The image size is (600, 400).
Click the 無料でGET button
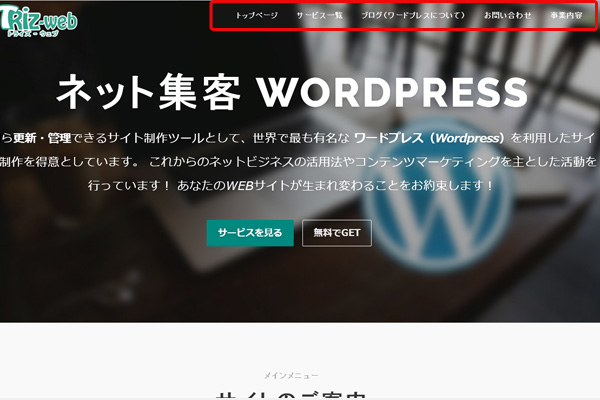pos(337,233)
